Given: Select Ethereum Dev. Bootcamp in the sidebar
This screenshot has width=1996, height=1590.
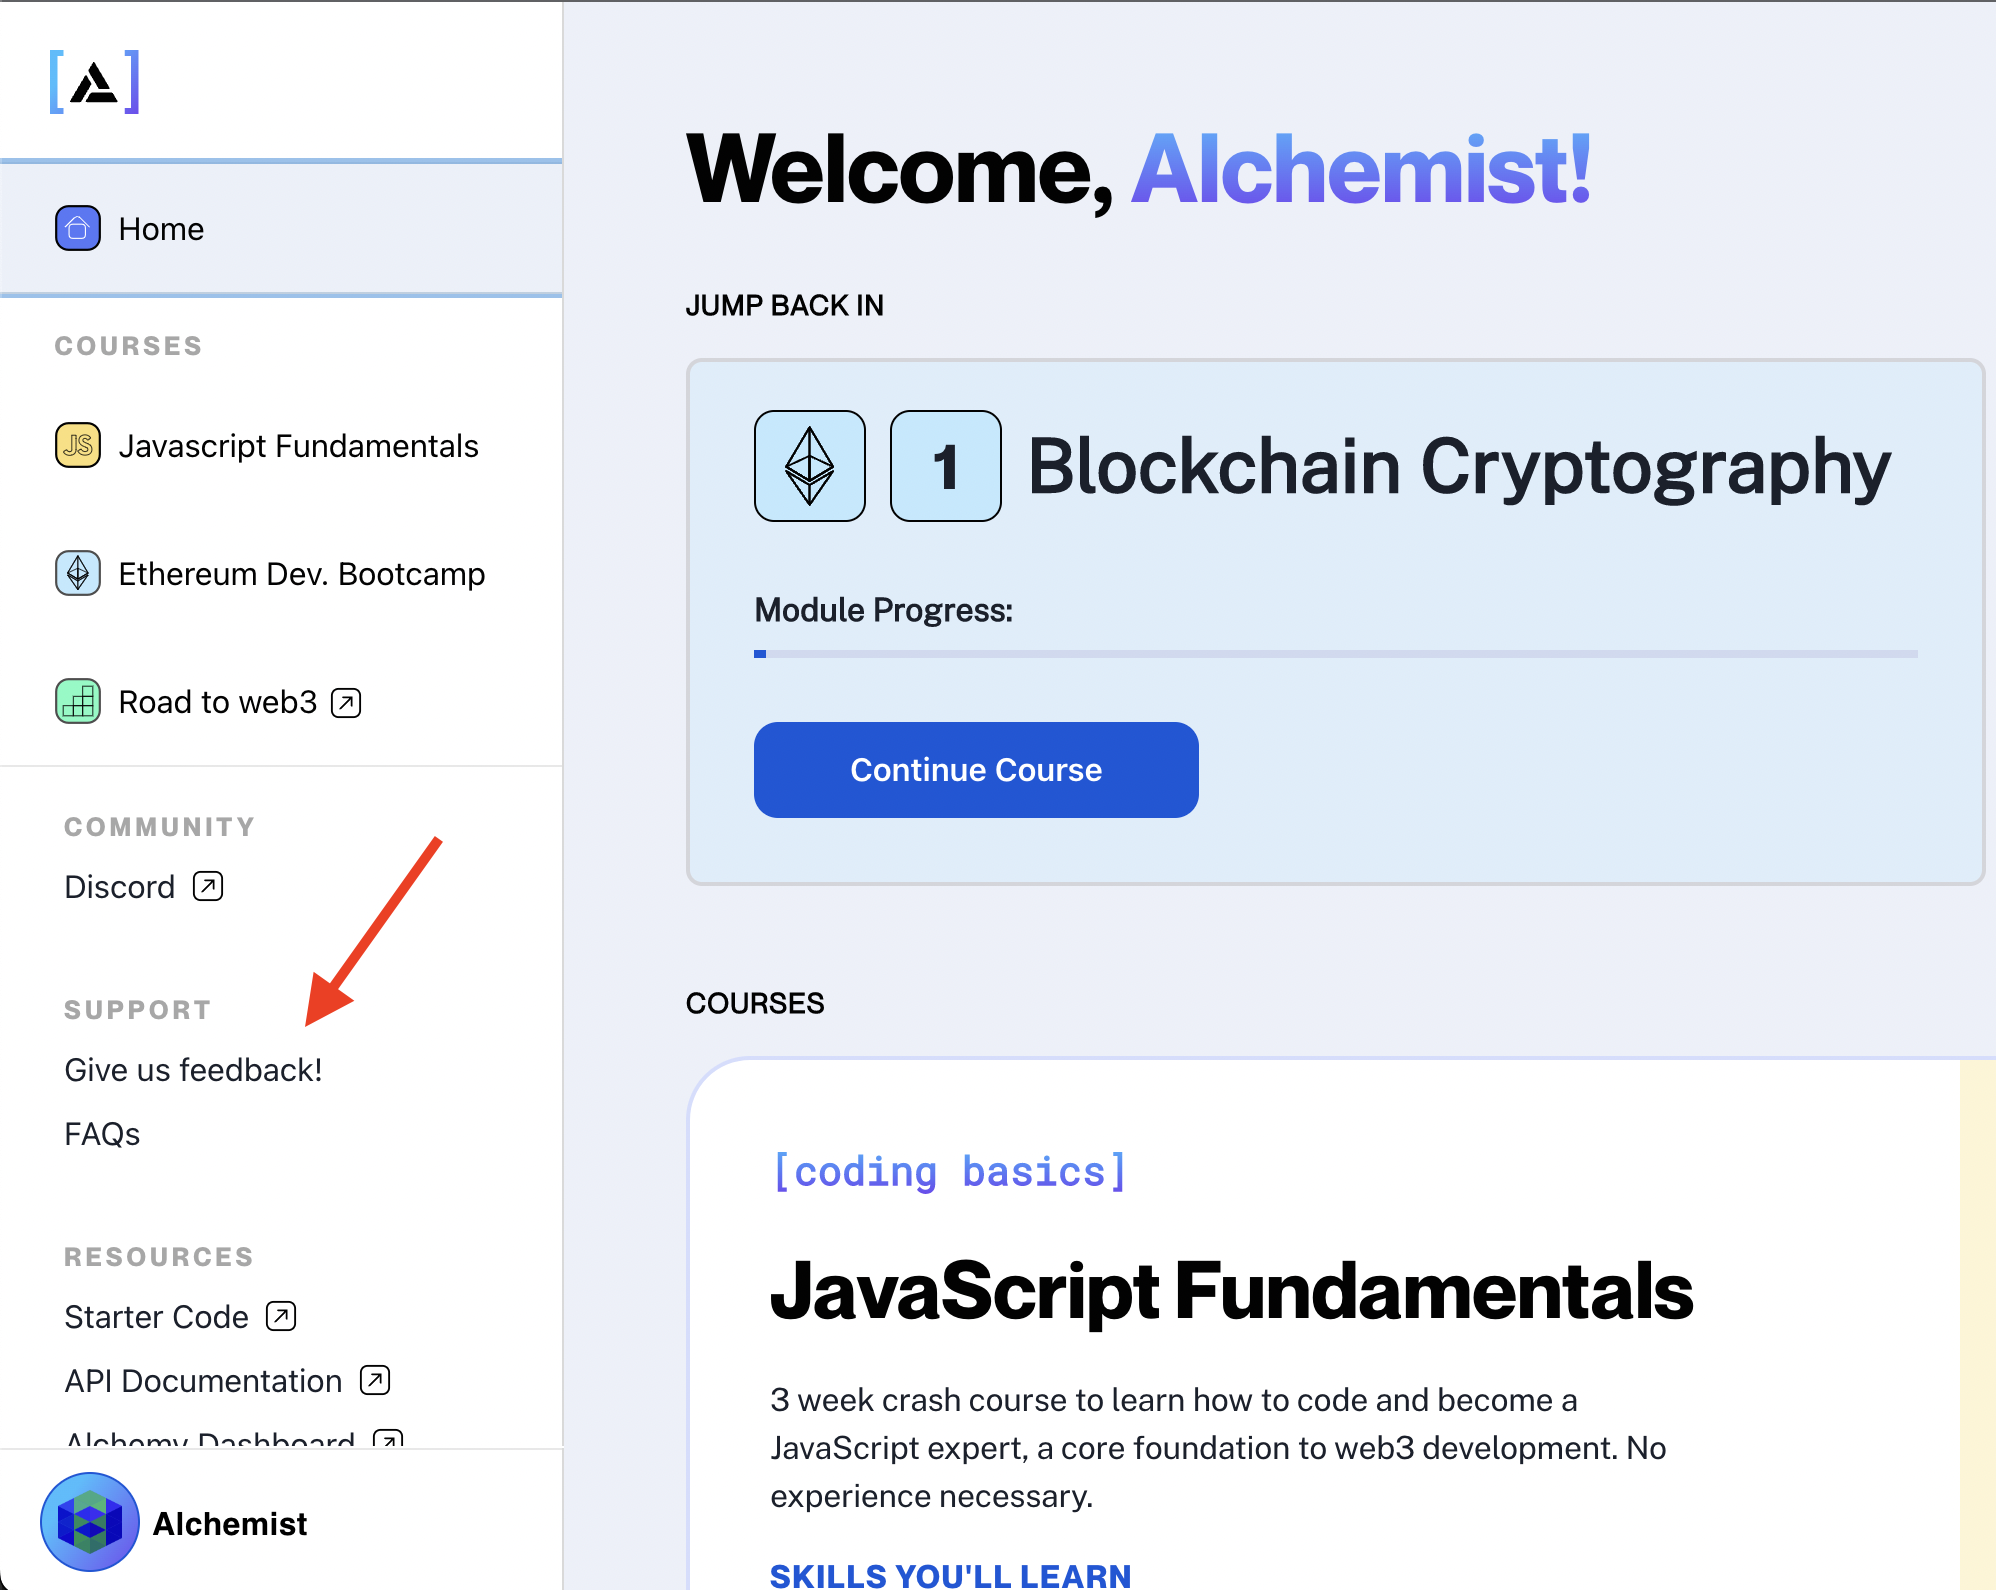Looking at the screenshot, I should (301, 574).
